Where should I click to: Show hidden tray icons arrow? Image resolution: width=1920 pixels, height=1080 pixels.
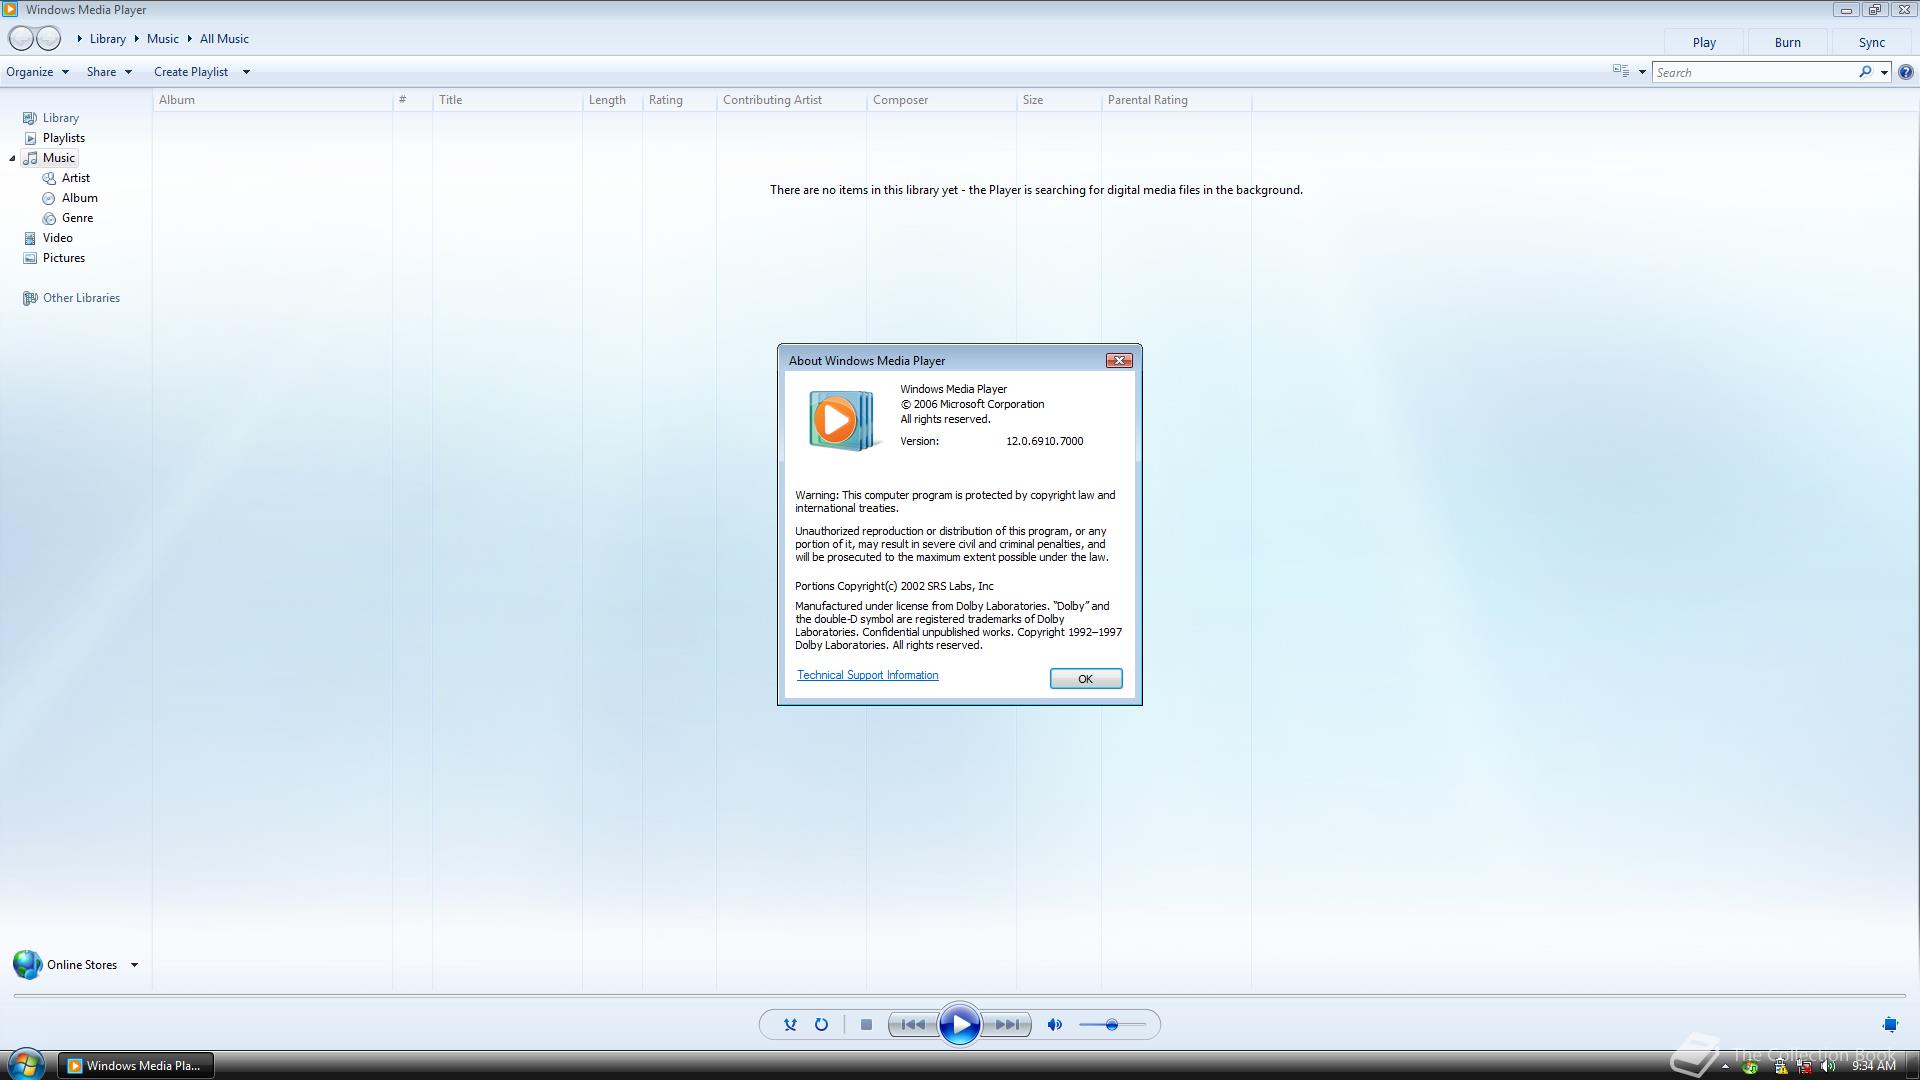1725,1067
